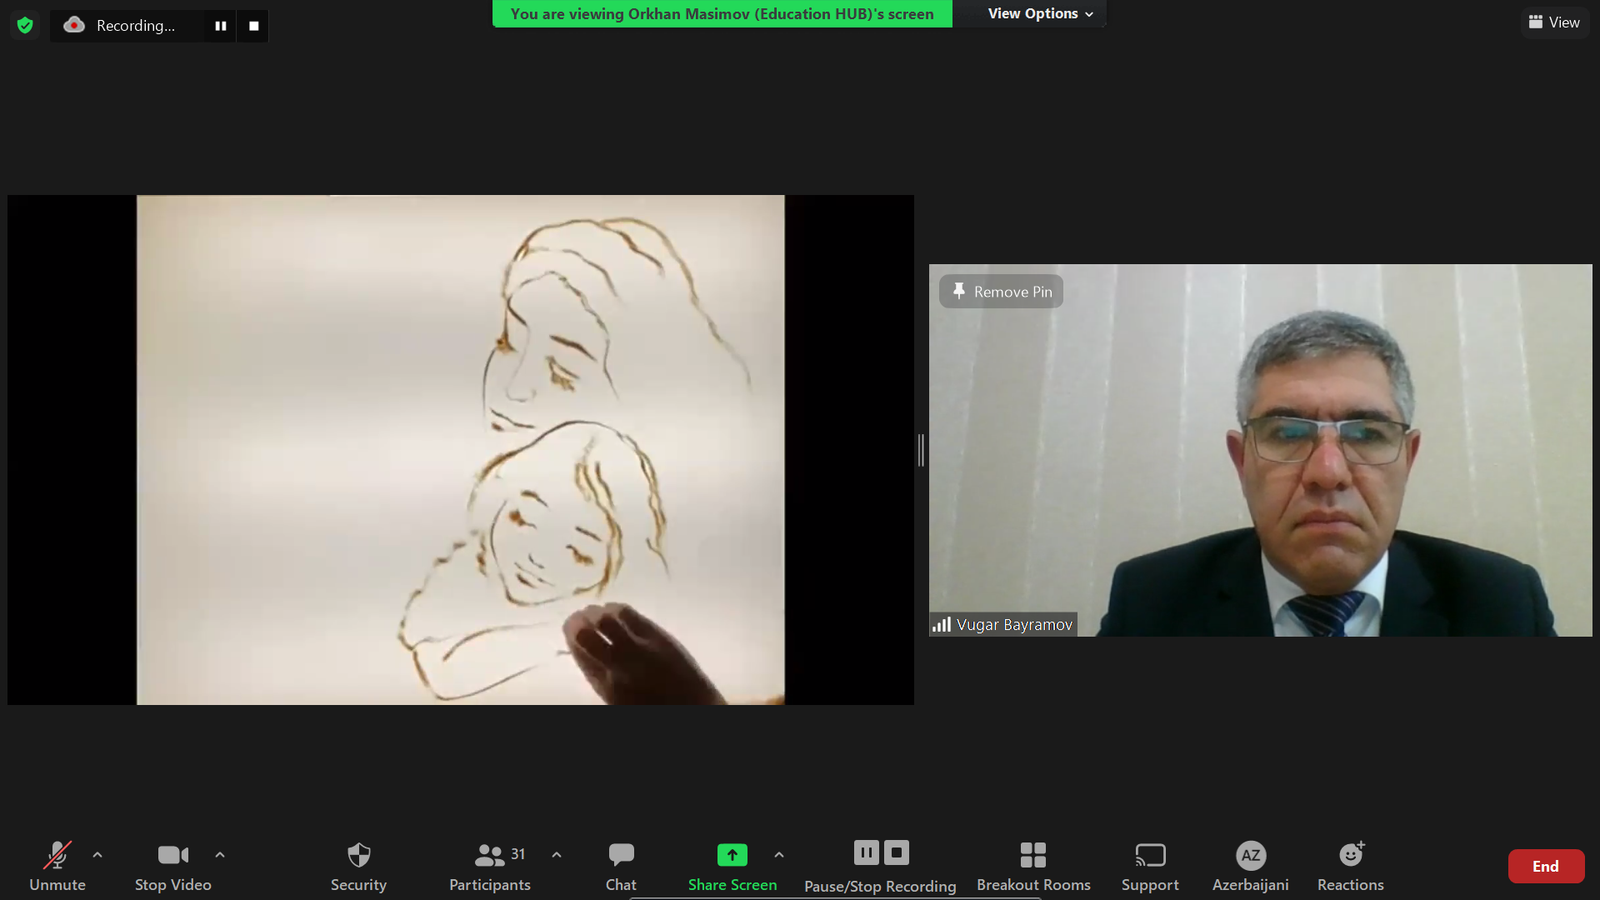Click the red End button
Screen dimensions: 1600x900
click(x=1545, y=866)
